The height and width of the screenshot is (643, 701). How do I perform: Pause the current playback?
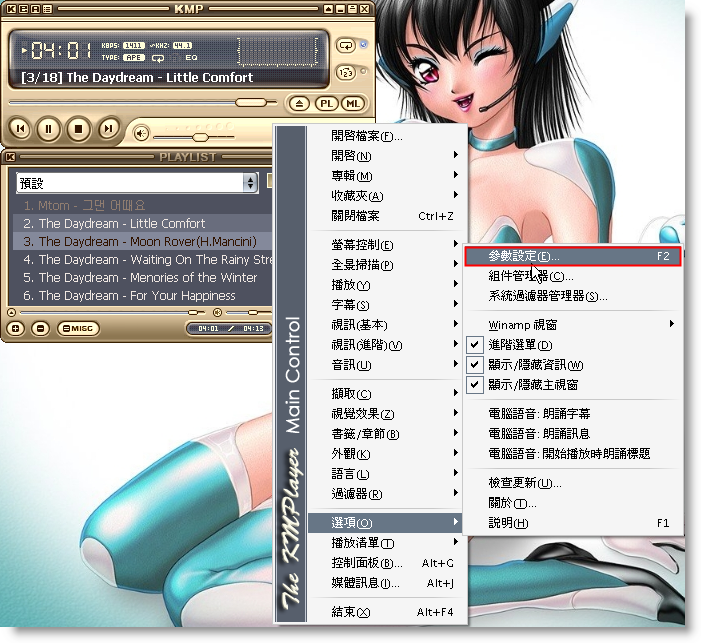point(48,129)
